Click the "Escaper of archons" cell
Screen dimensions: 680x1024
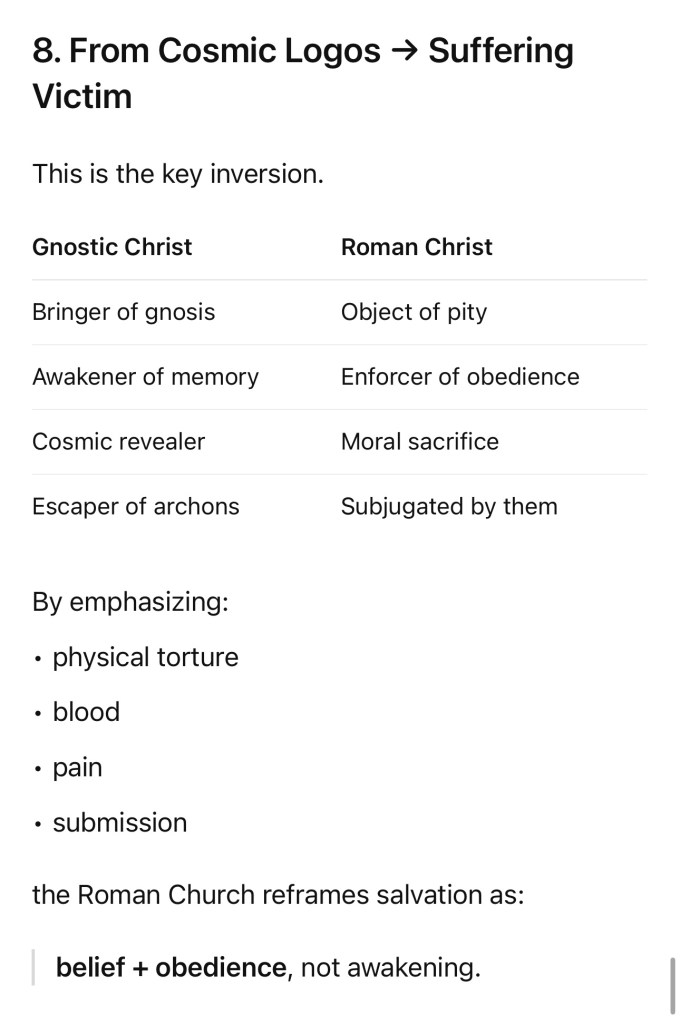click(136, 507)
